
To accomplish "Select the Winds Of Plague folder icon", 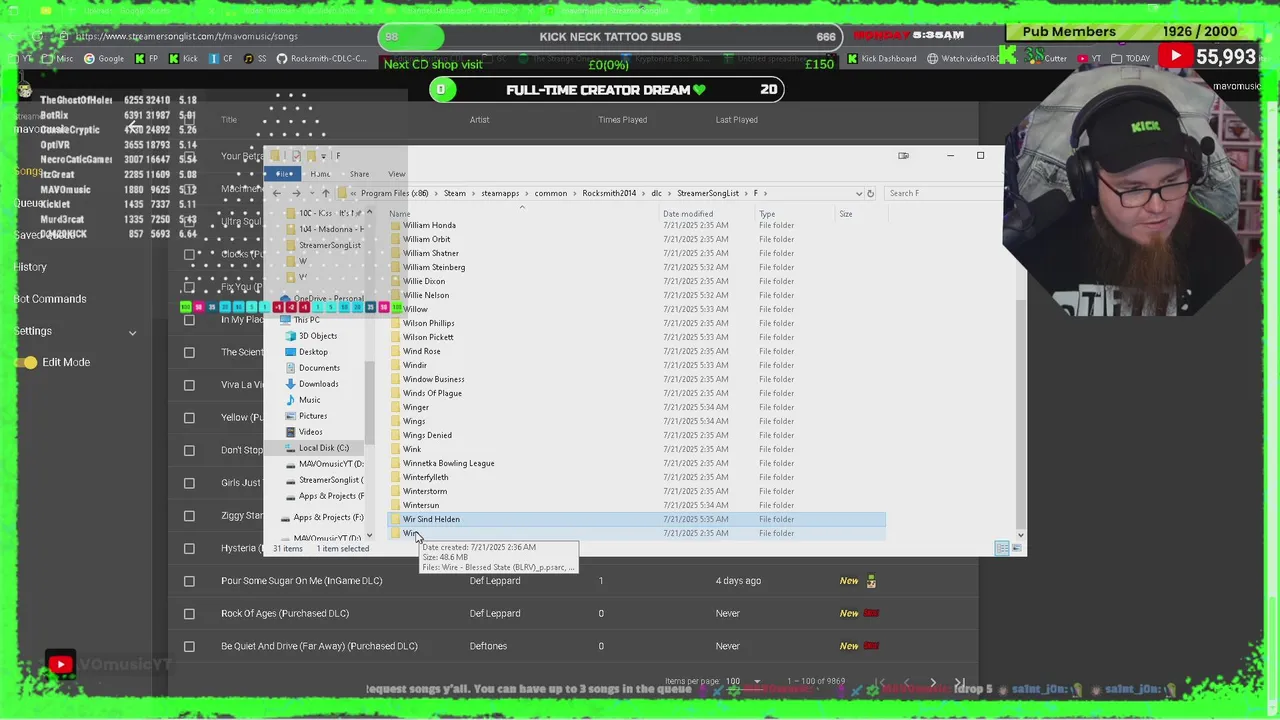I will [x=395, y=393].
